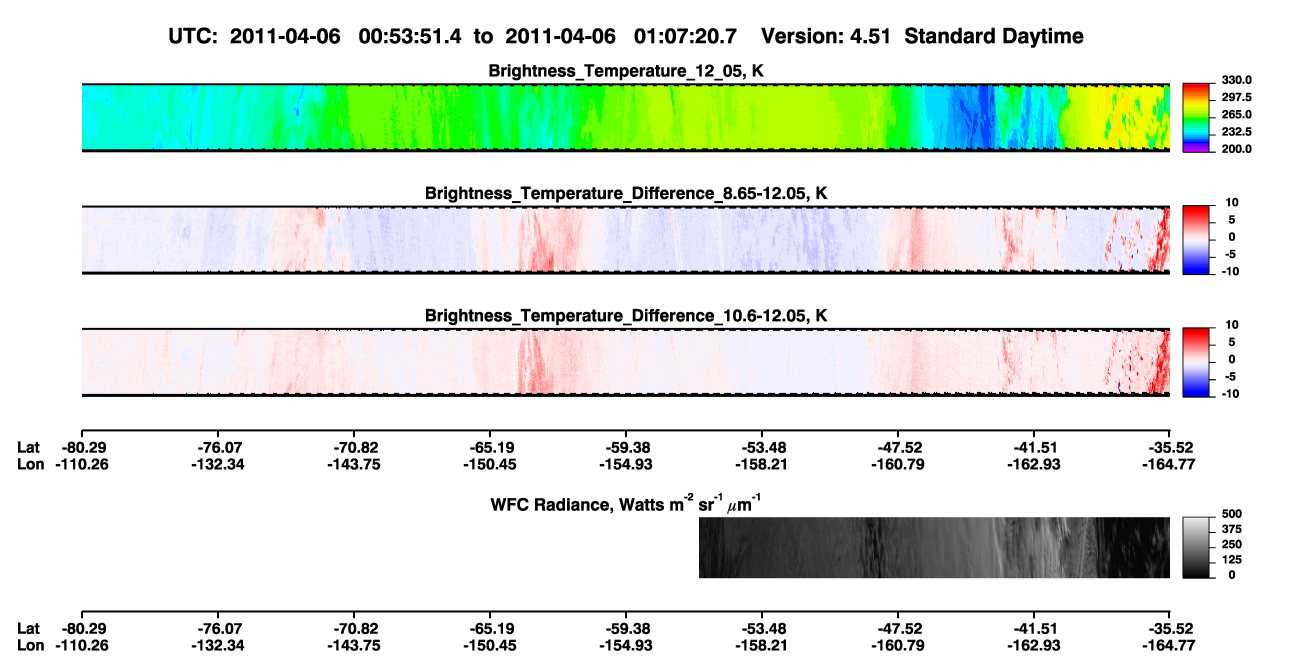Click longitude '-110.26' on the axis below WFC Radiance
The width and height of the screenshot is (1300, 667).
pos(83,646)
